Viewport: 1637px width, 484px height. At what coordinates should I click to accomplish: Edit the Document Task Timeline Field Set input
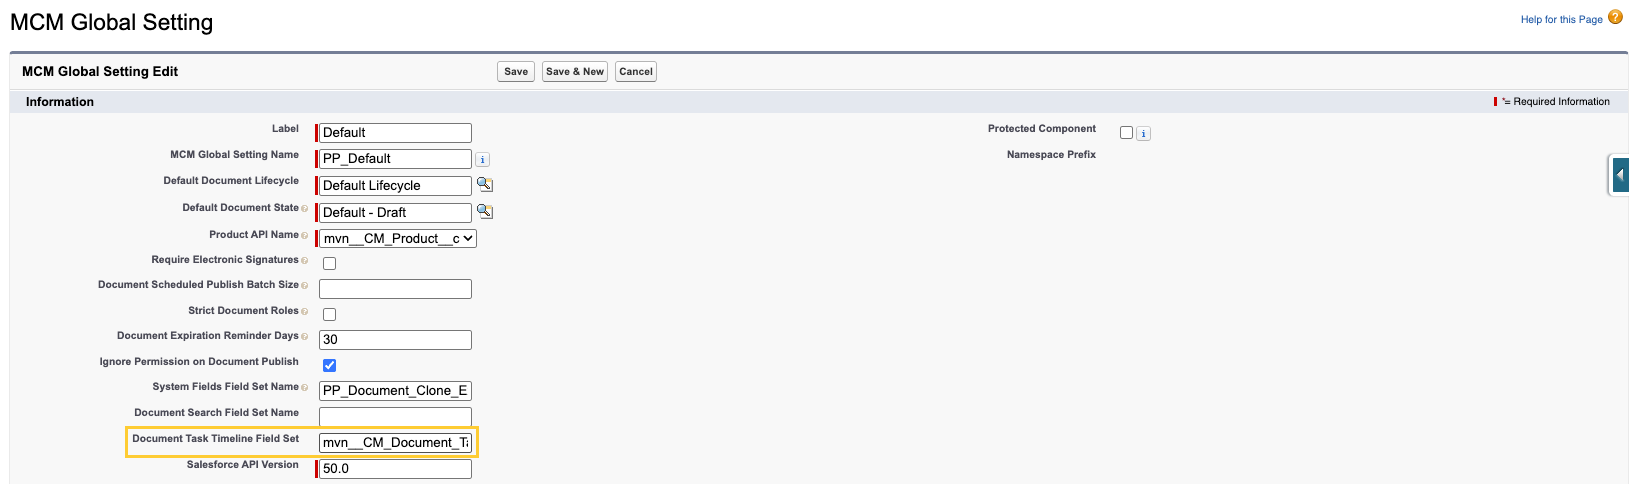pyautogui.click(x=395, y=443)
